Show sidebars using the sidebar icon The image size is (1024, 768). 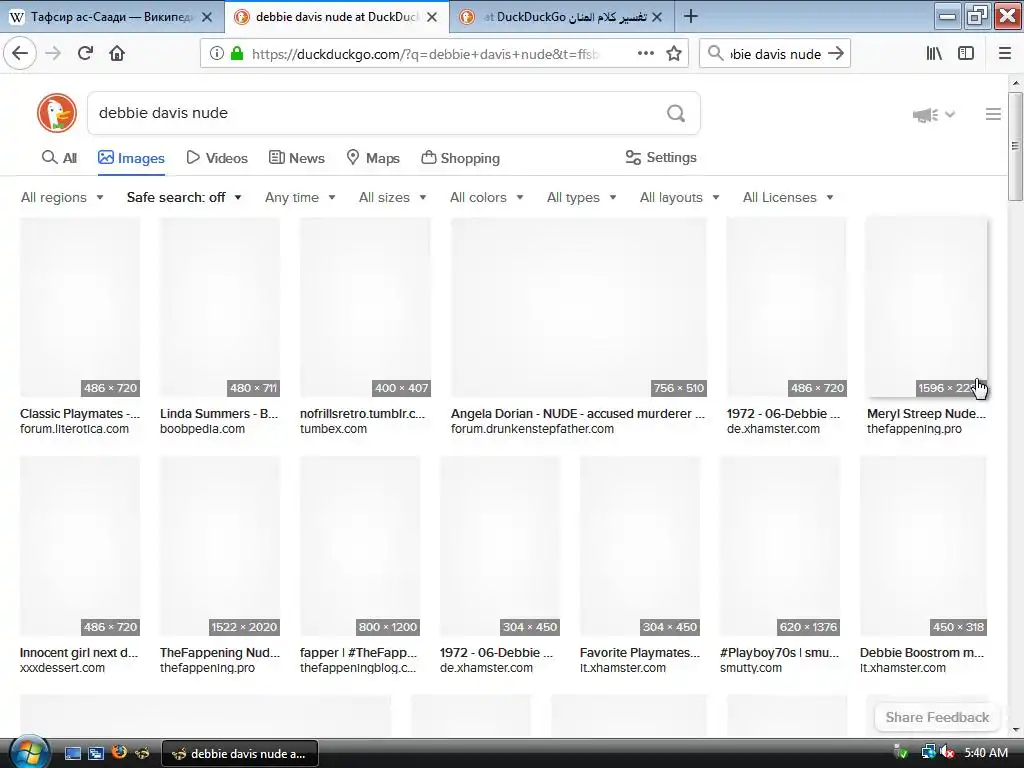tap(966, 54)
